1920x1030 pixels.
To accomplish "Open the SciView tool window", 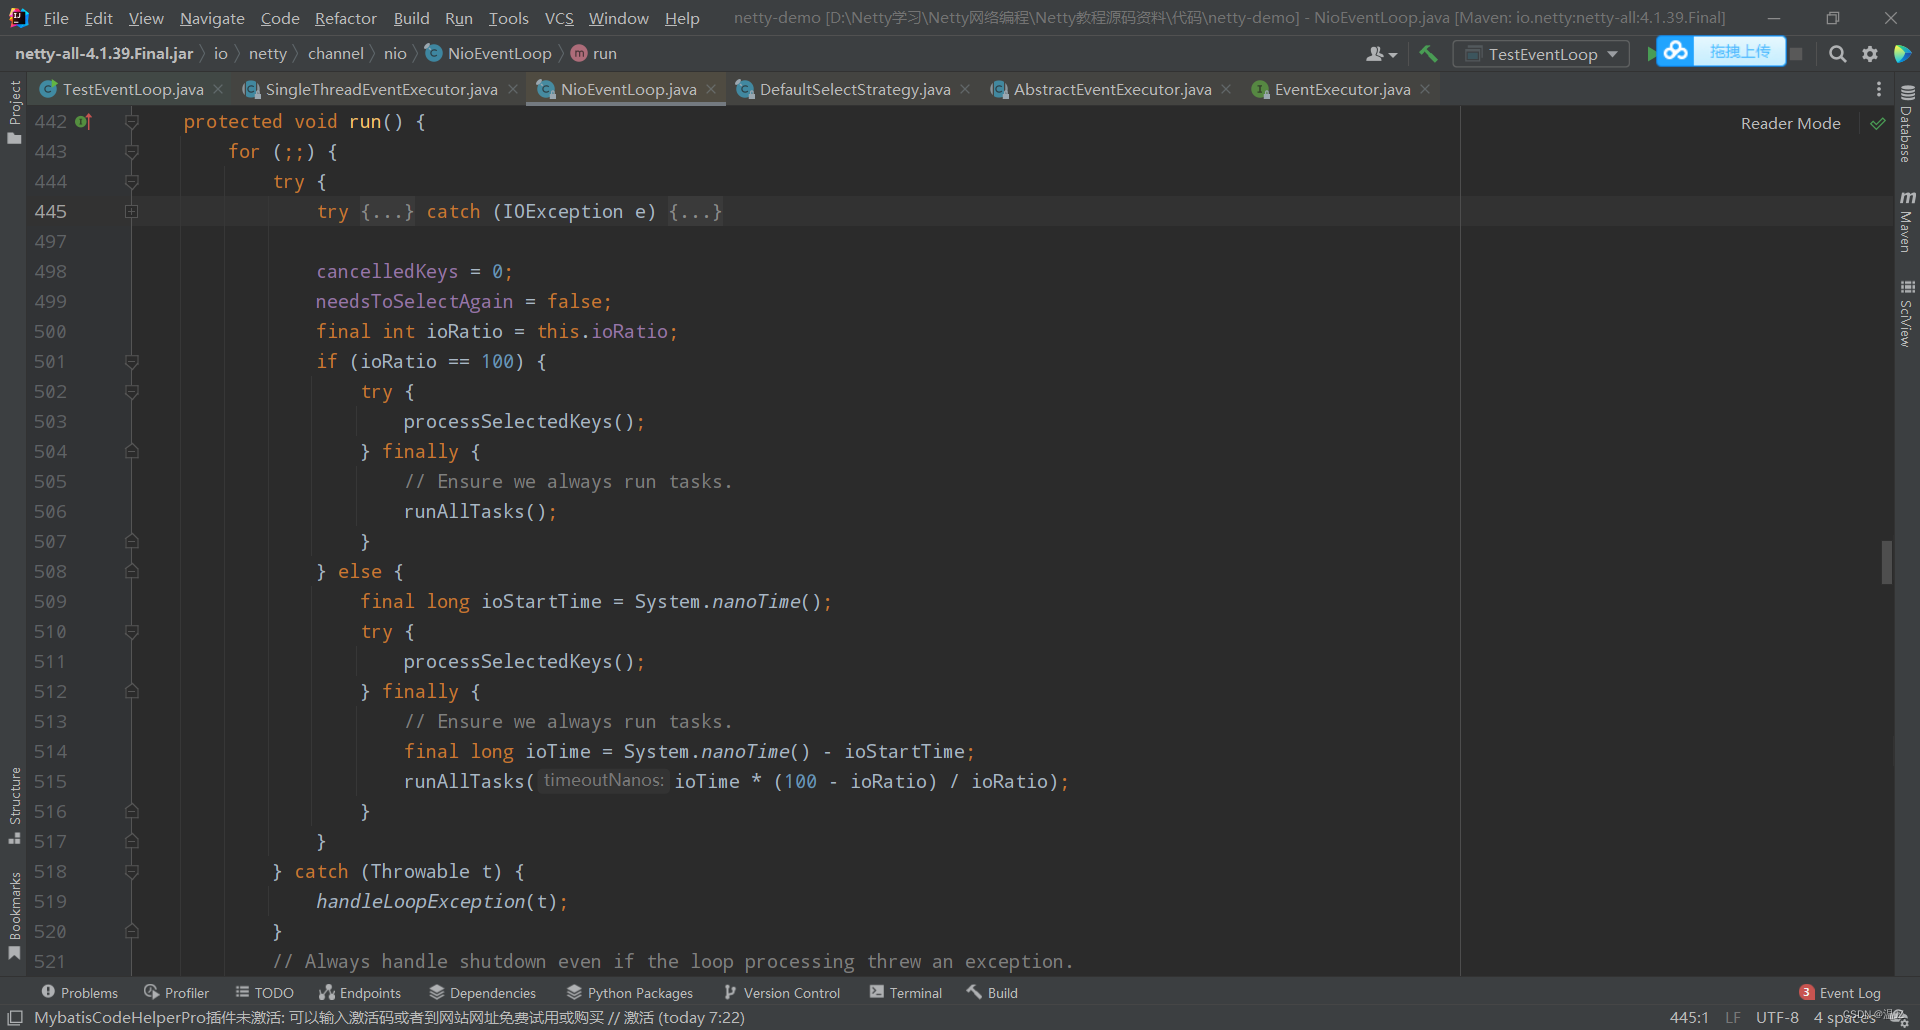I will tap(1907, 314).
